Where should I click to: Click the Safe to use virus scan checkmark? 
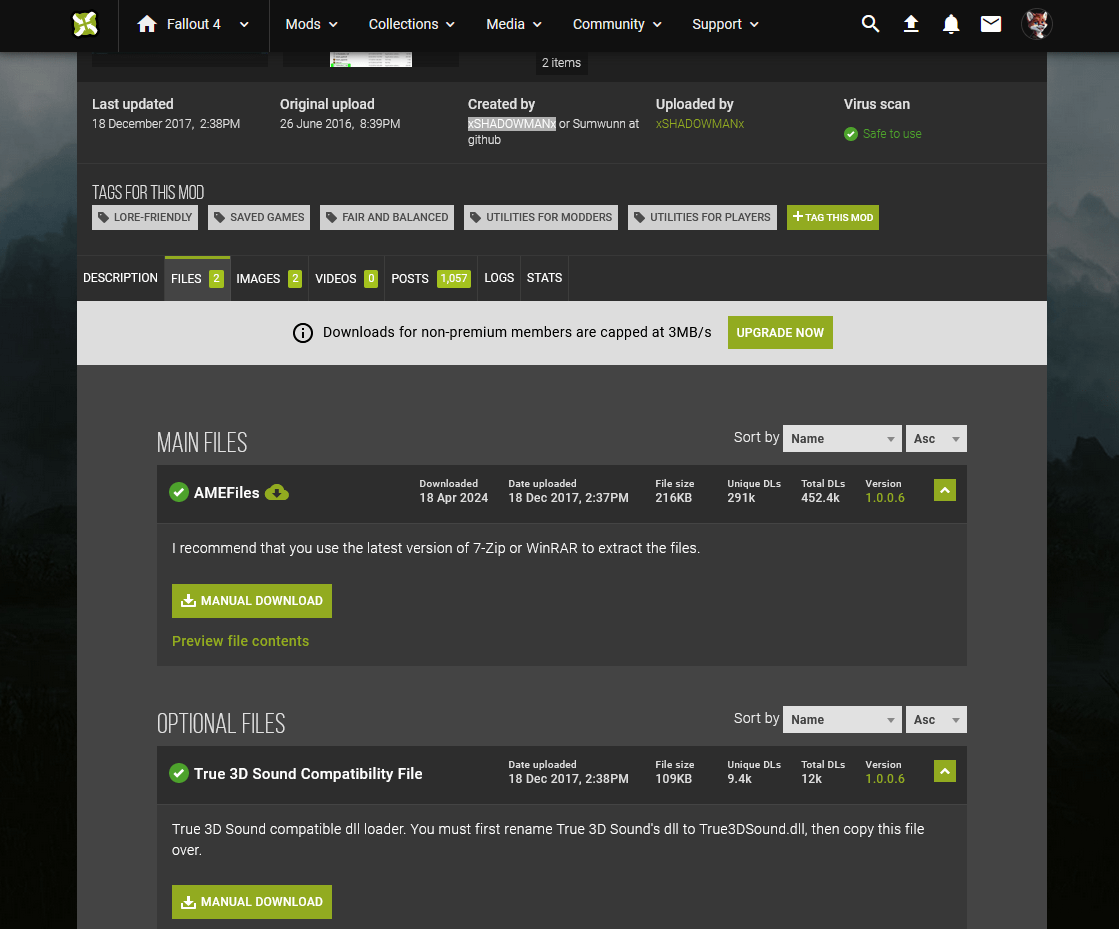point(851,134)
